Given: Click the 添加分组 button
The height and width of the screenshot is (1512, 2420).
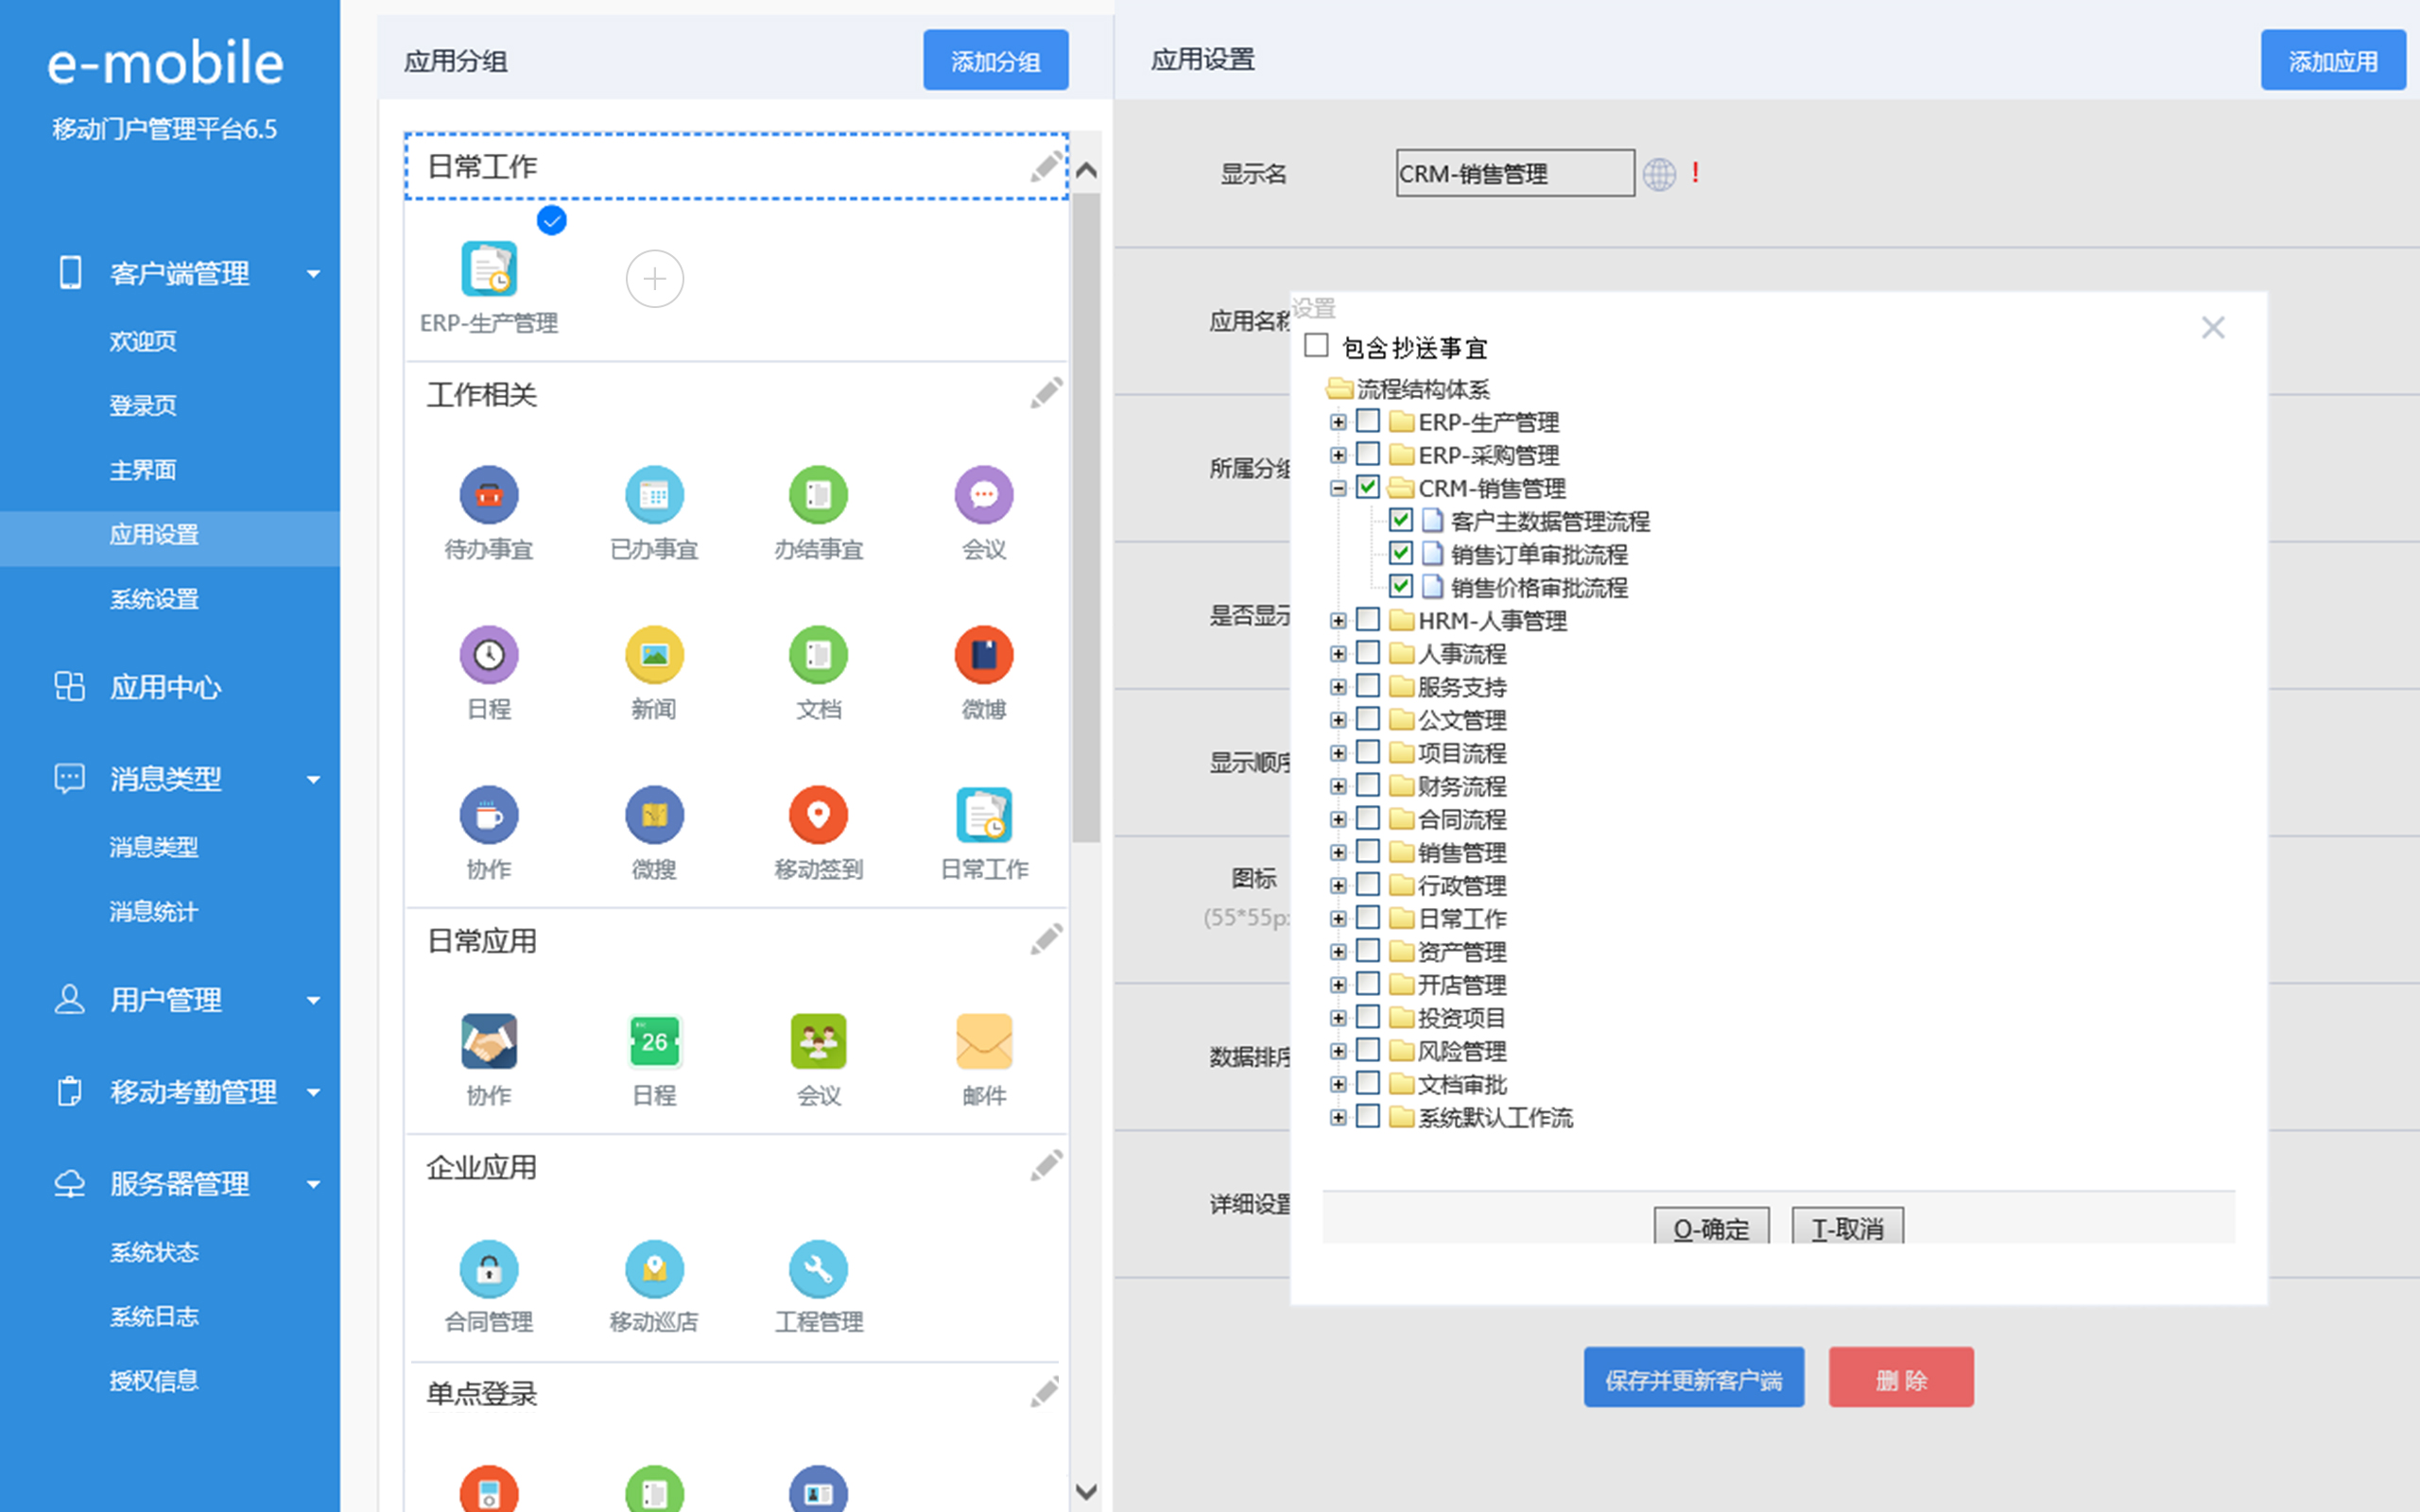Looking at the screenshot, I should 995,60.
